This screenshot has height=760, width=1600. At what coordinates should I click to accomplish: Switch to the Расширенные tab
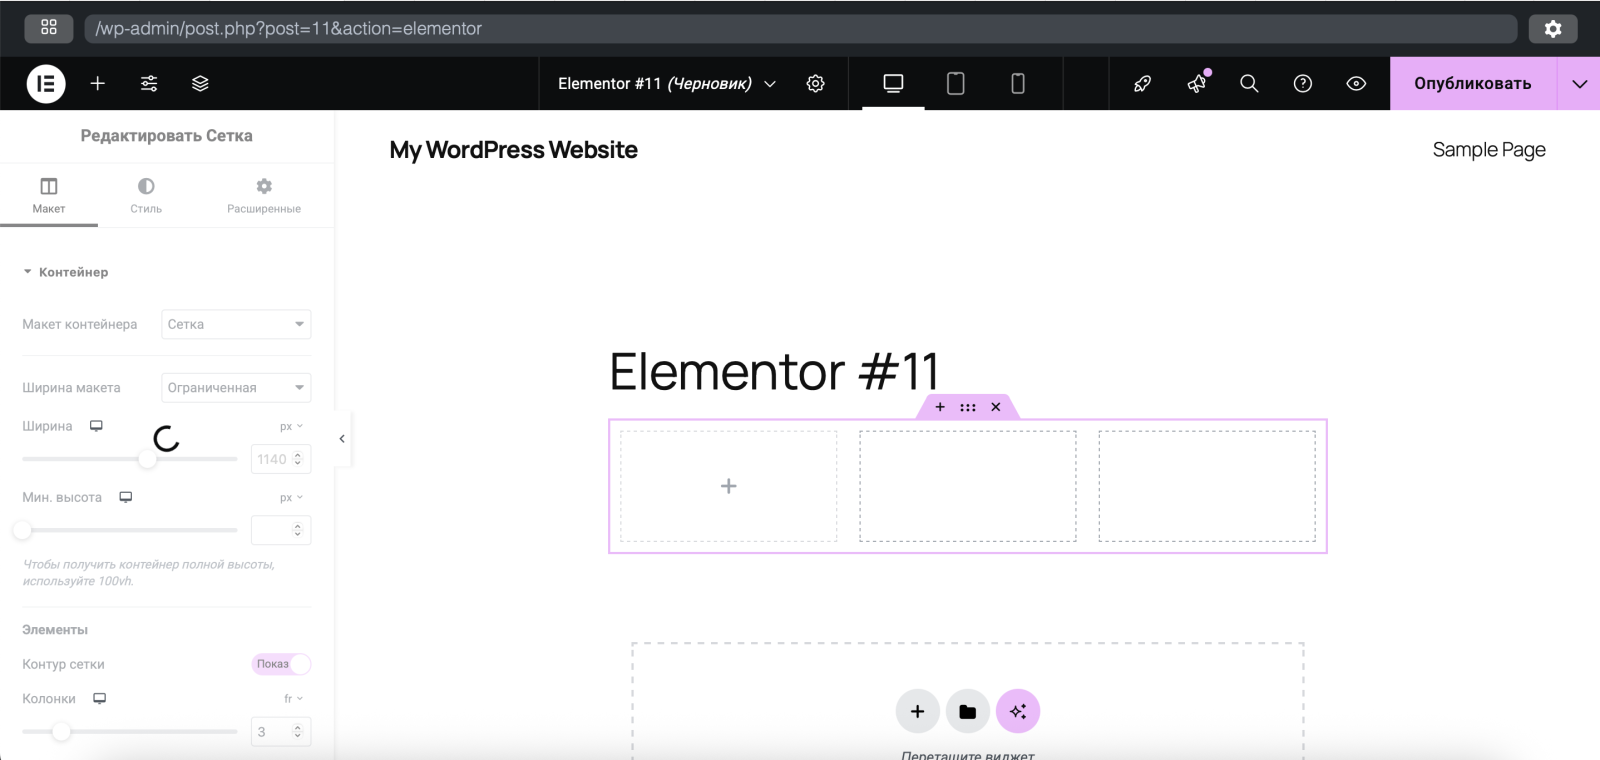coord(263,195)
